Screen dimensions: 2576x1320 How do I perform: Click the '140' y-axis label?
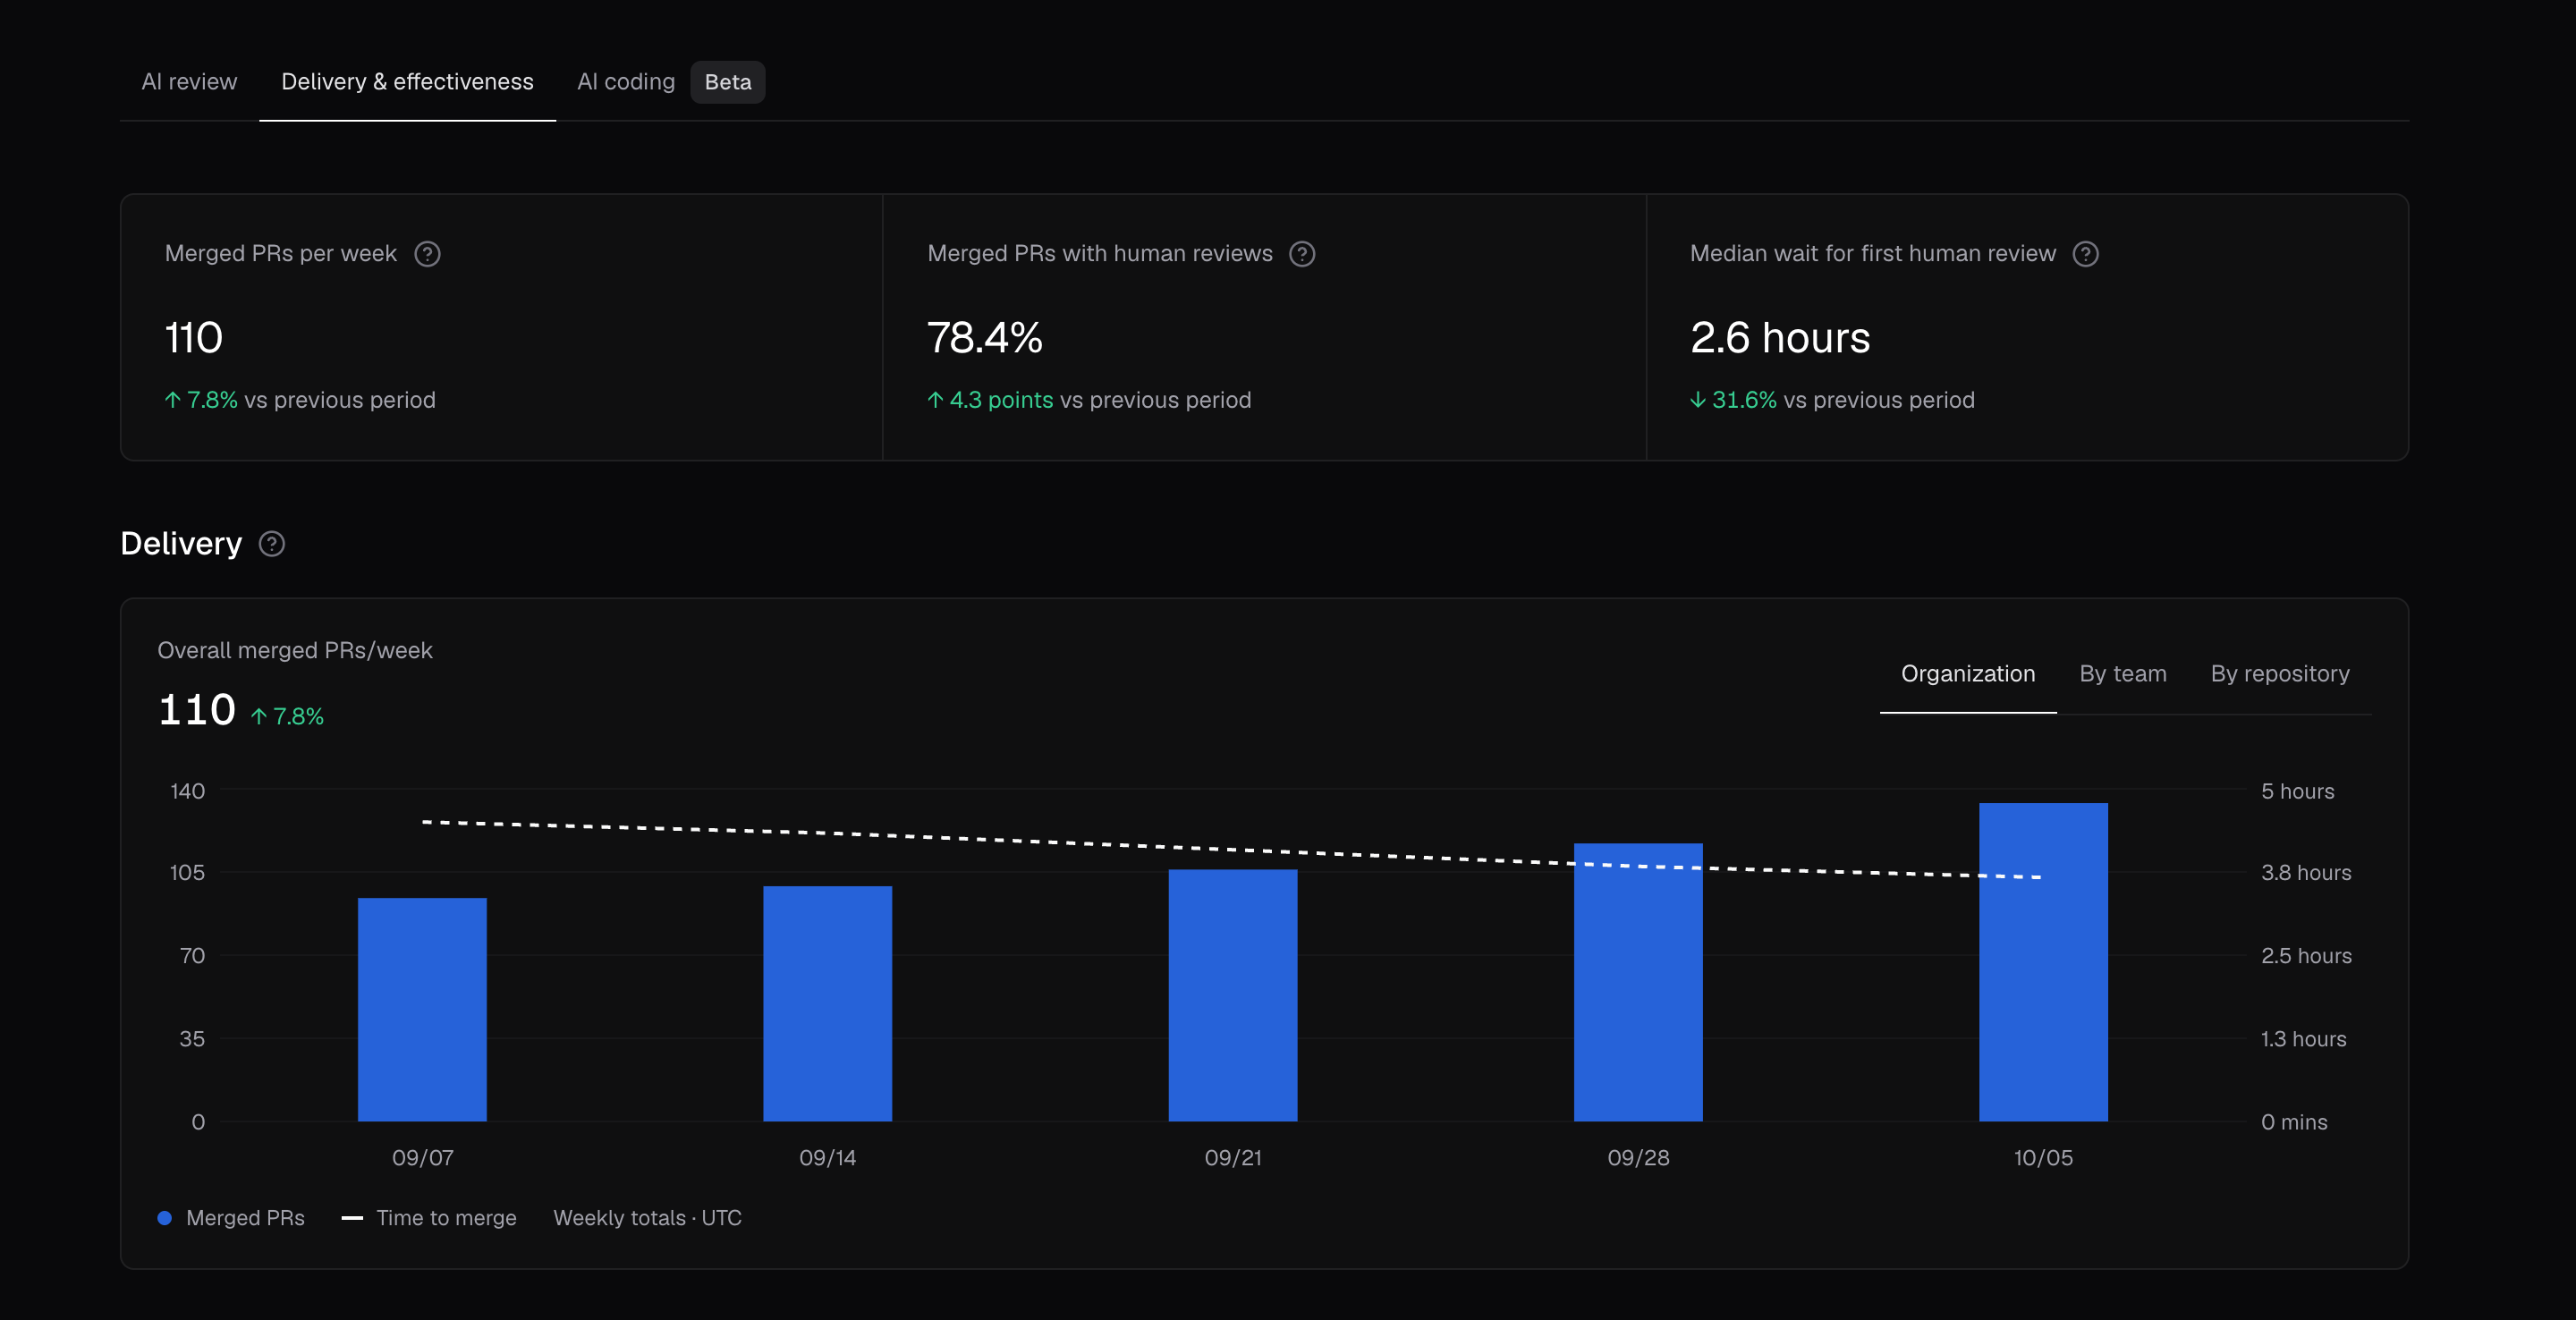[187, 791]
